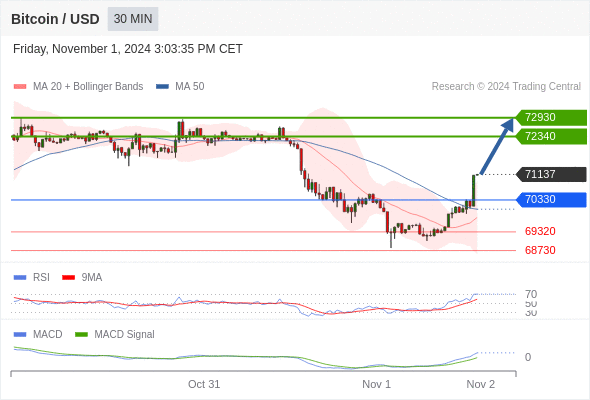Click the Bitcoin / USD title
Viewport: 590px width, 400px height.
(x=55, y=19)
